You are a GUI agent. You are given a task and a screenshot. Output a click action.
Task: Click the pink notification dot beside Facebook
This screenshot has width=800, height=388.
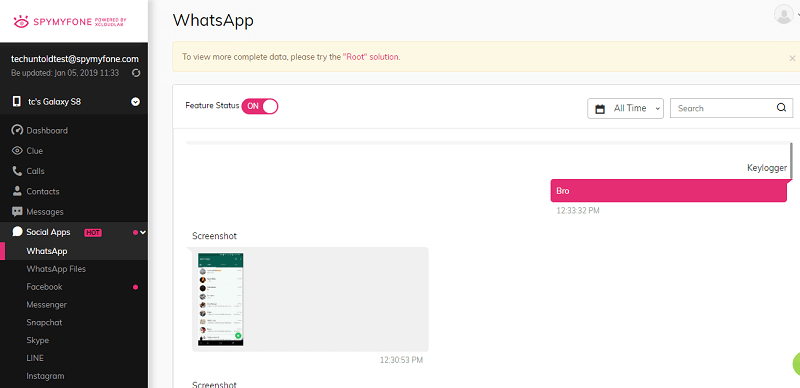[135, 287]
